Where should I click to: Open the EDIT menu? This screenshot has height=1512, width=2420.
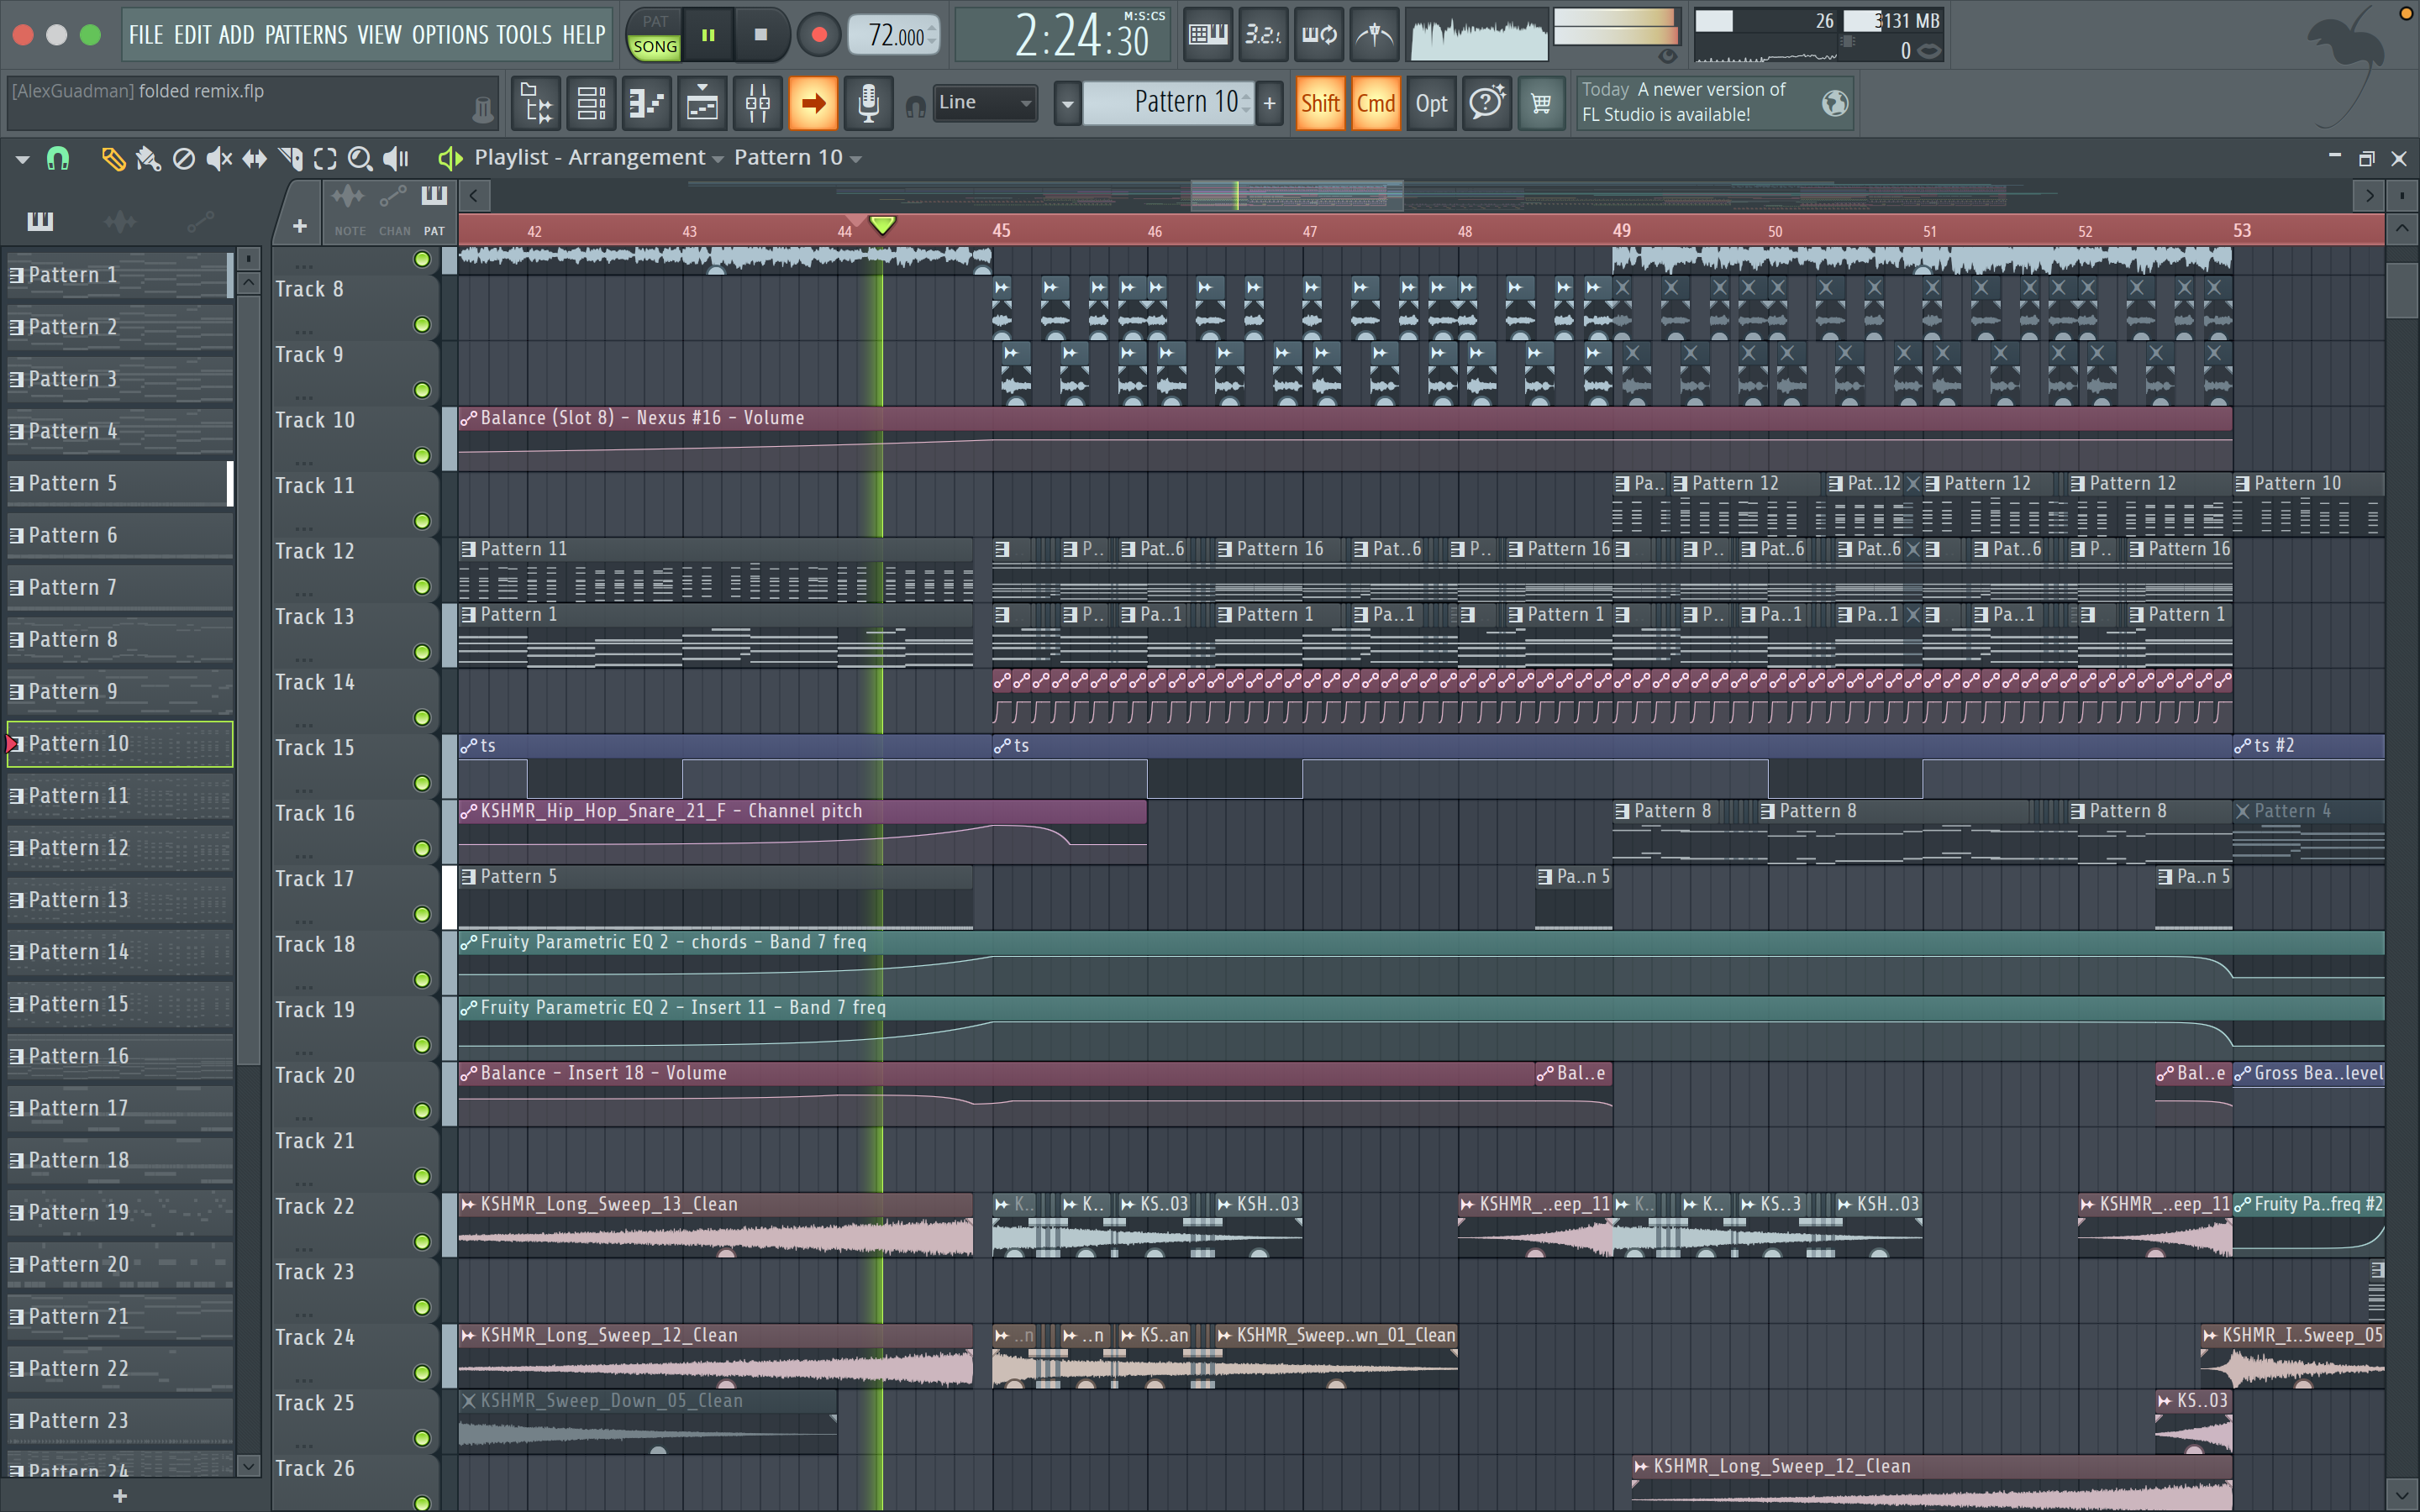tap(192, 35)
